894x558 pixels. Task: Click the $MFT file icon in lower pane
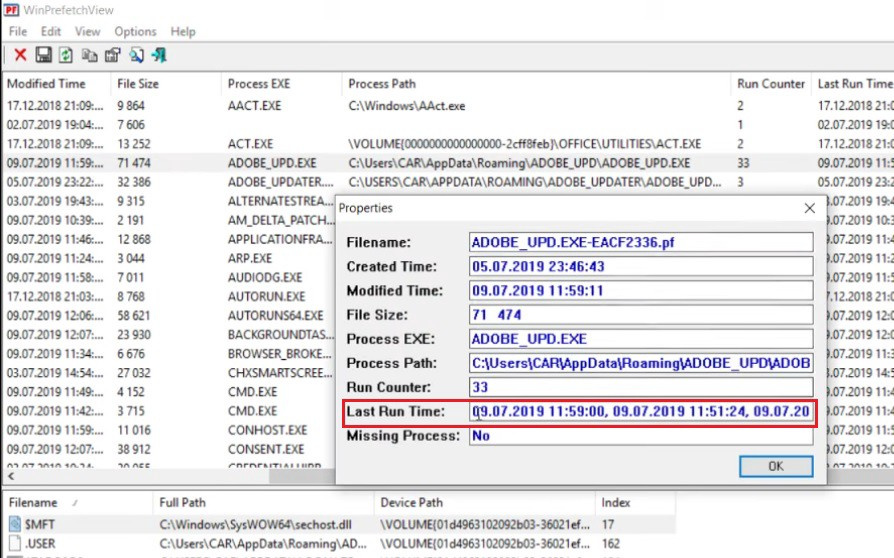(x=15, y=523)
